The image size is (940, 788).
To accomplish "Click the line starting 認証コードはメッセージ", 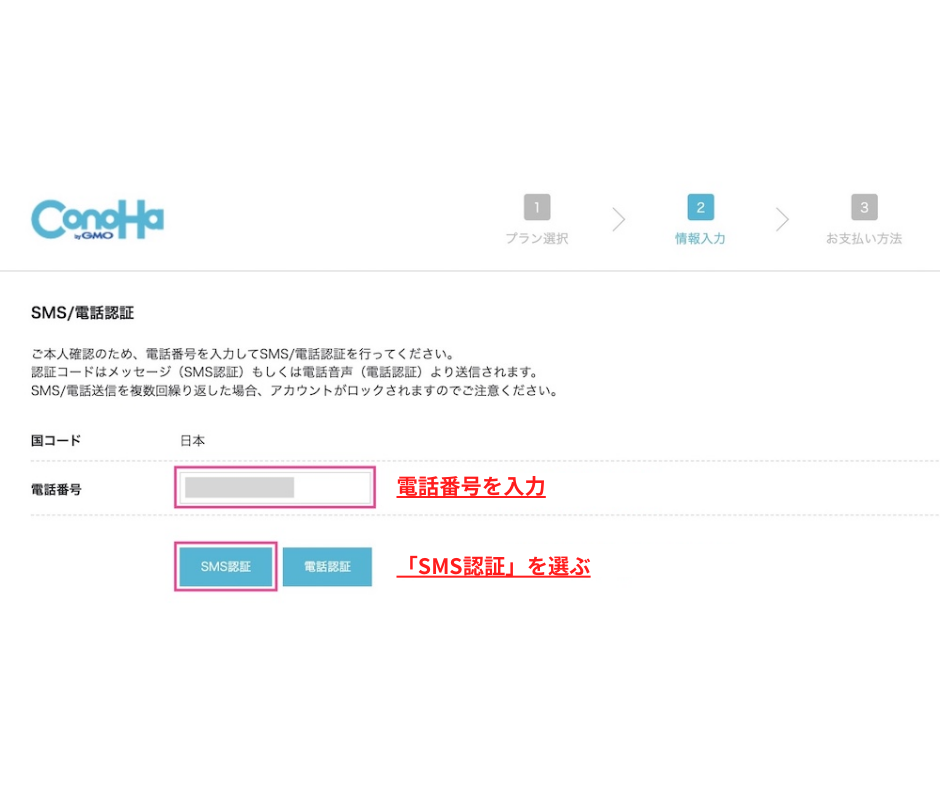I will (285, 372).
